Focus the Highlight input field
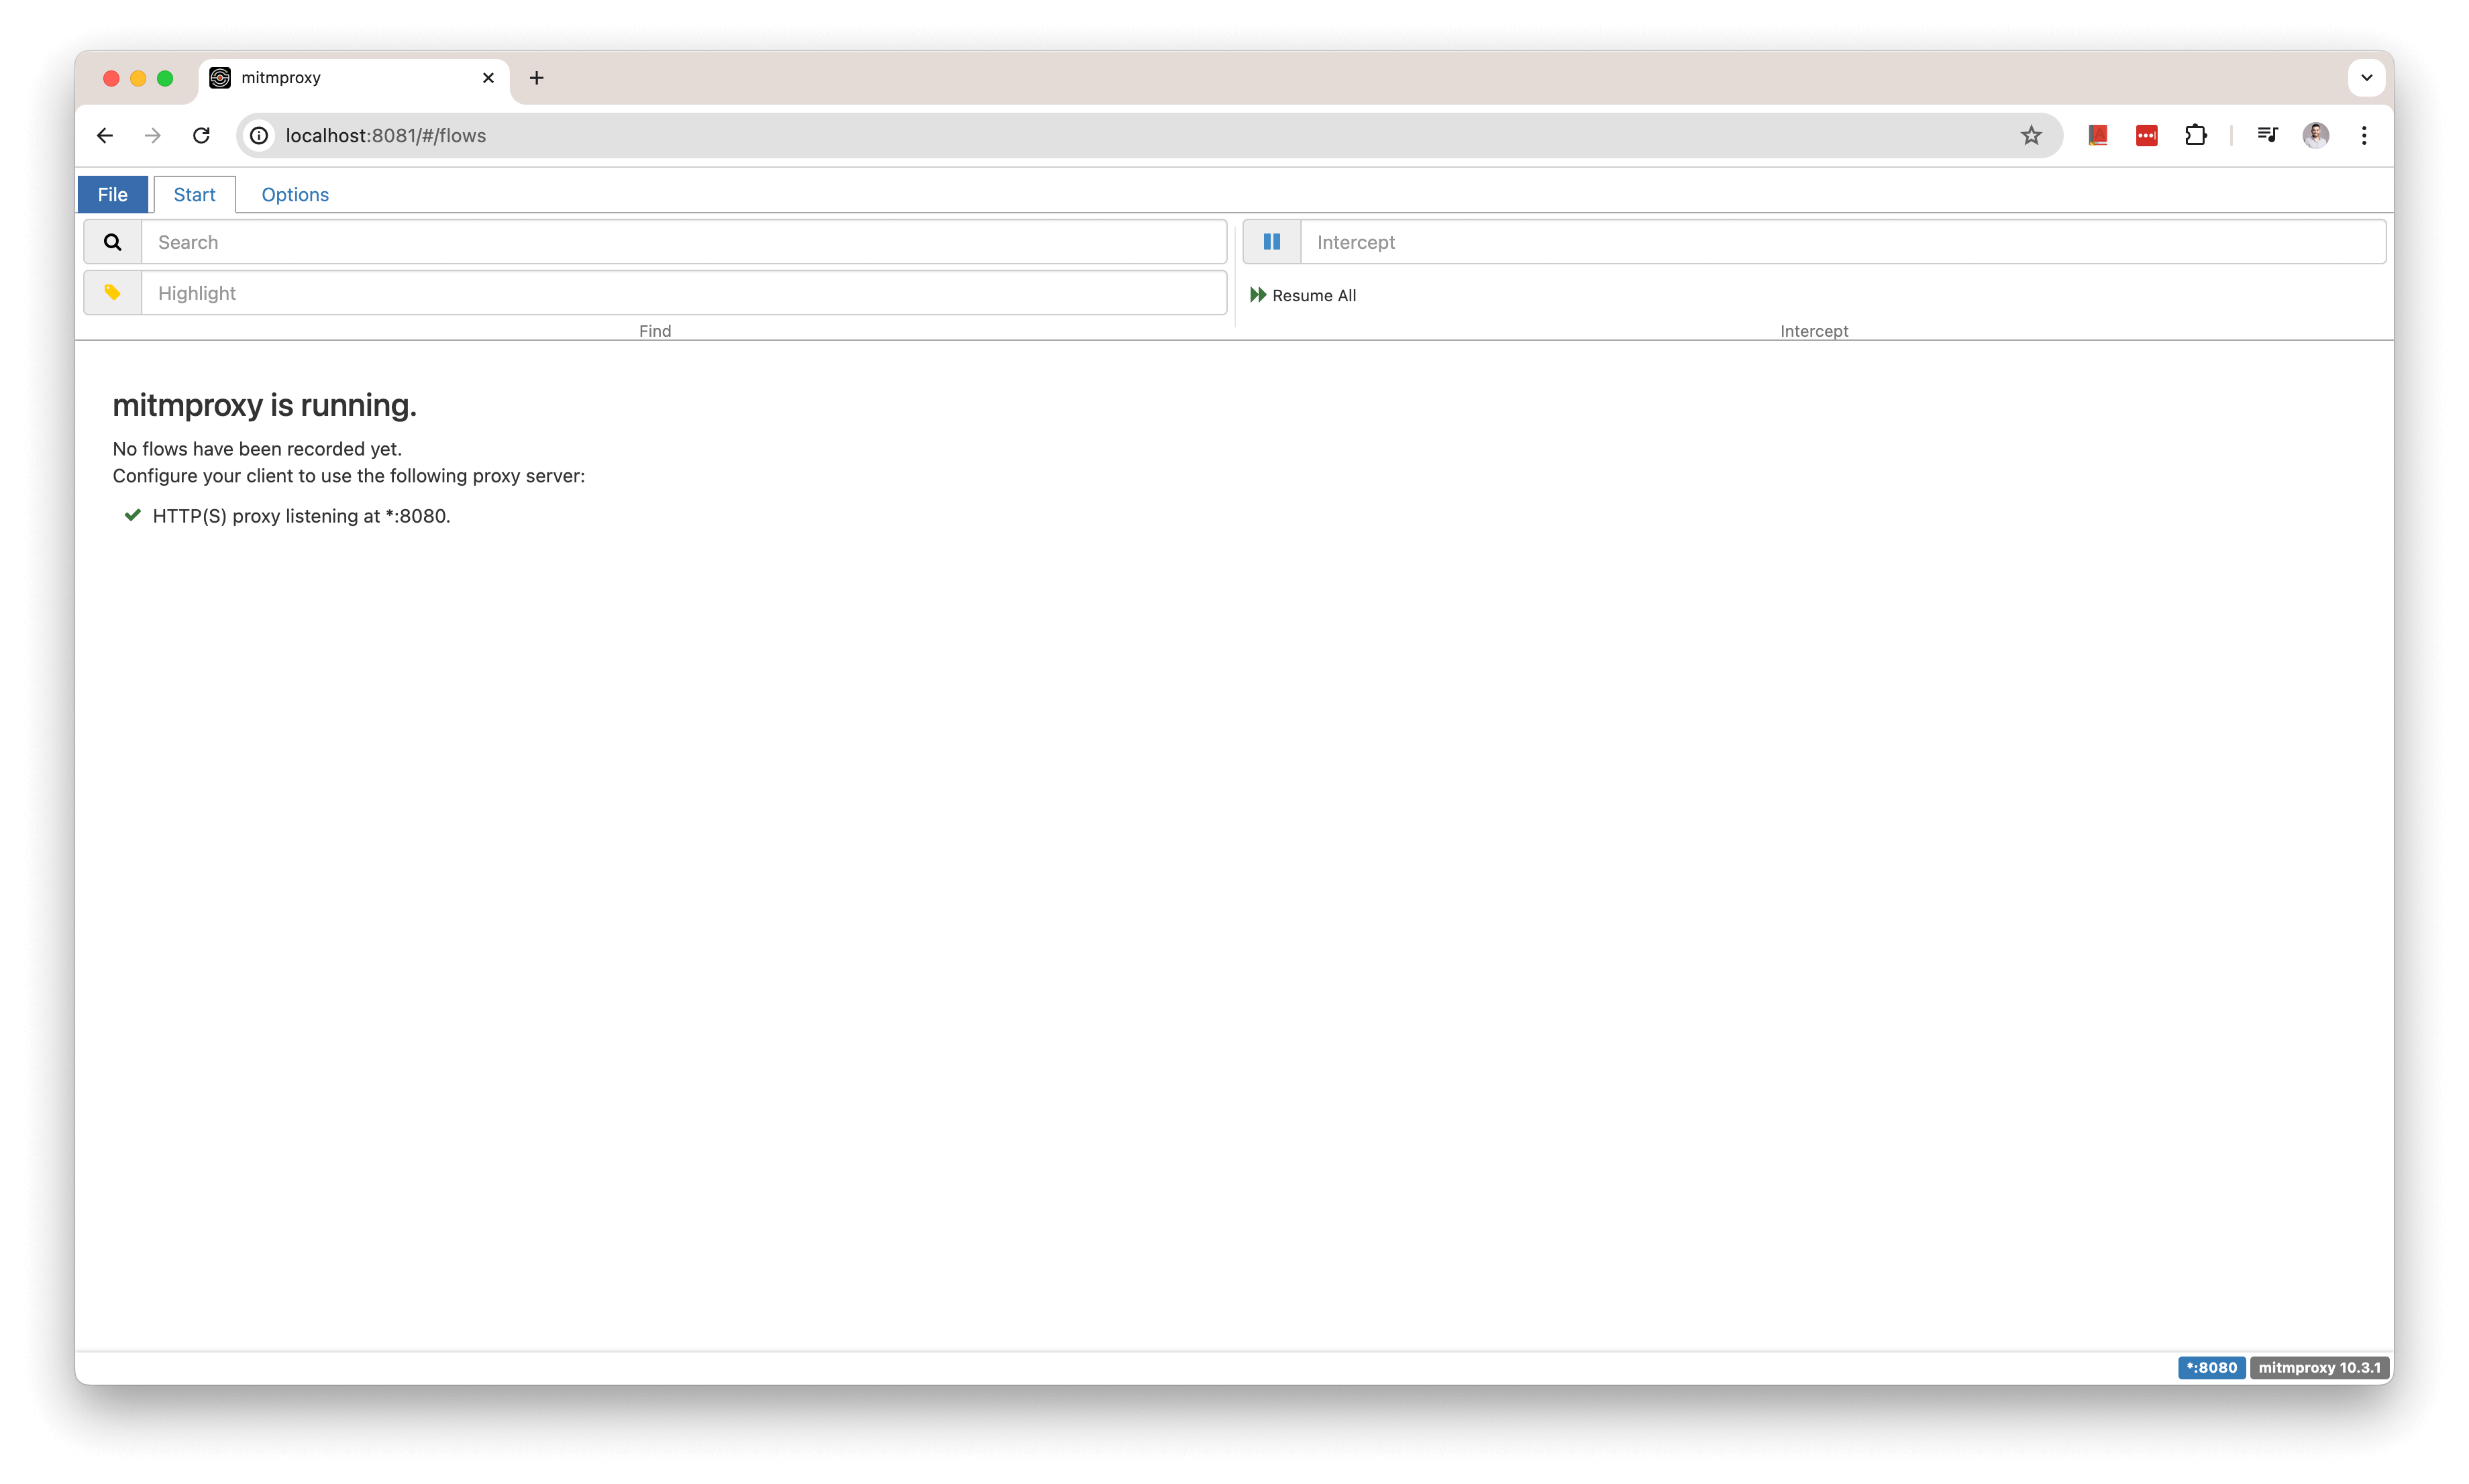2469x1484 pixels. [684, 293]
